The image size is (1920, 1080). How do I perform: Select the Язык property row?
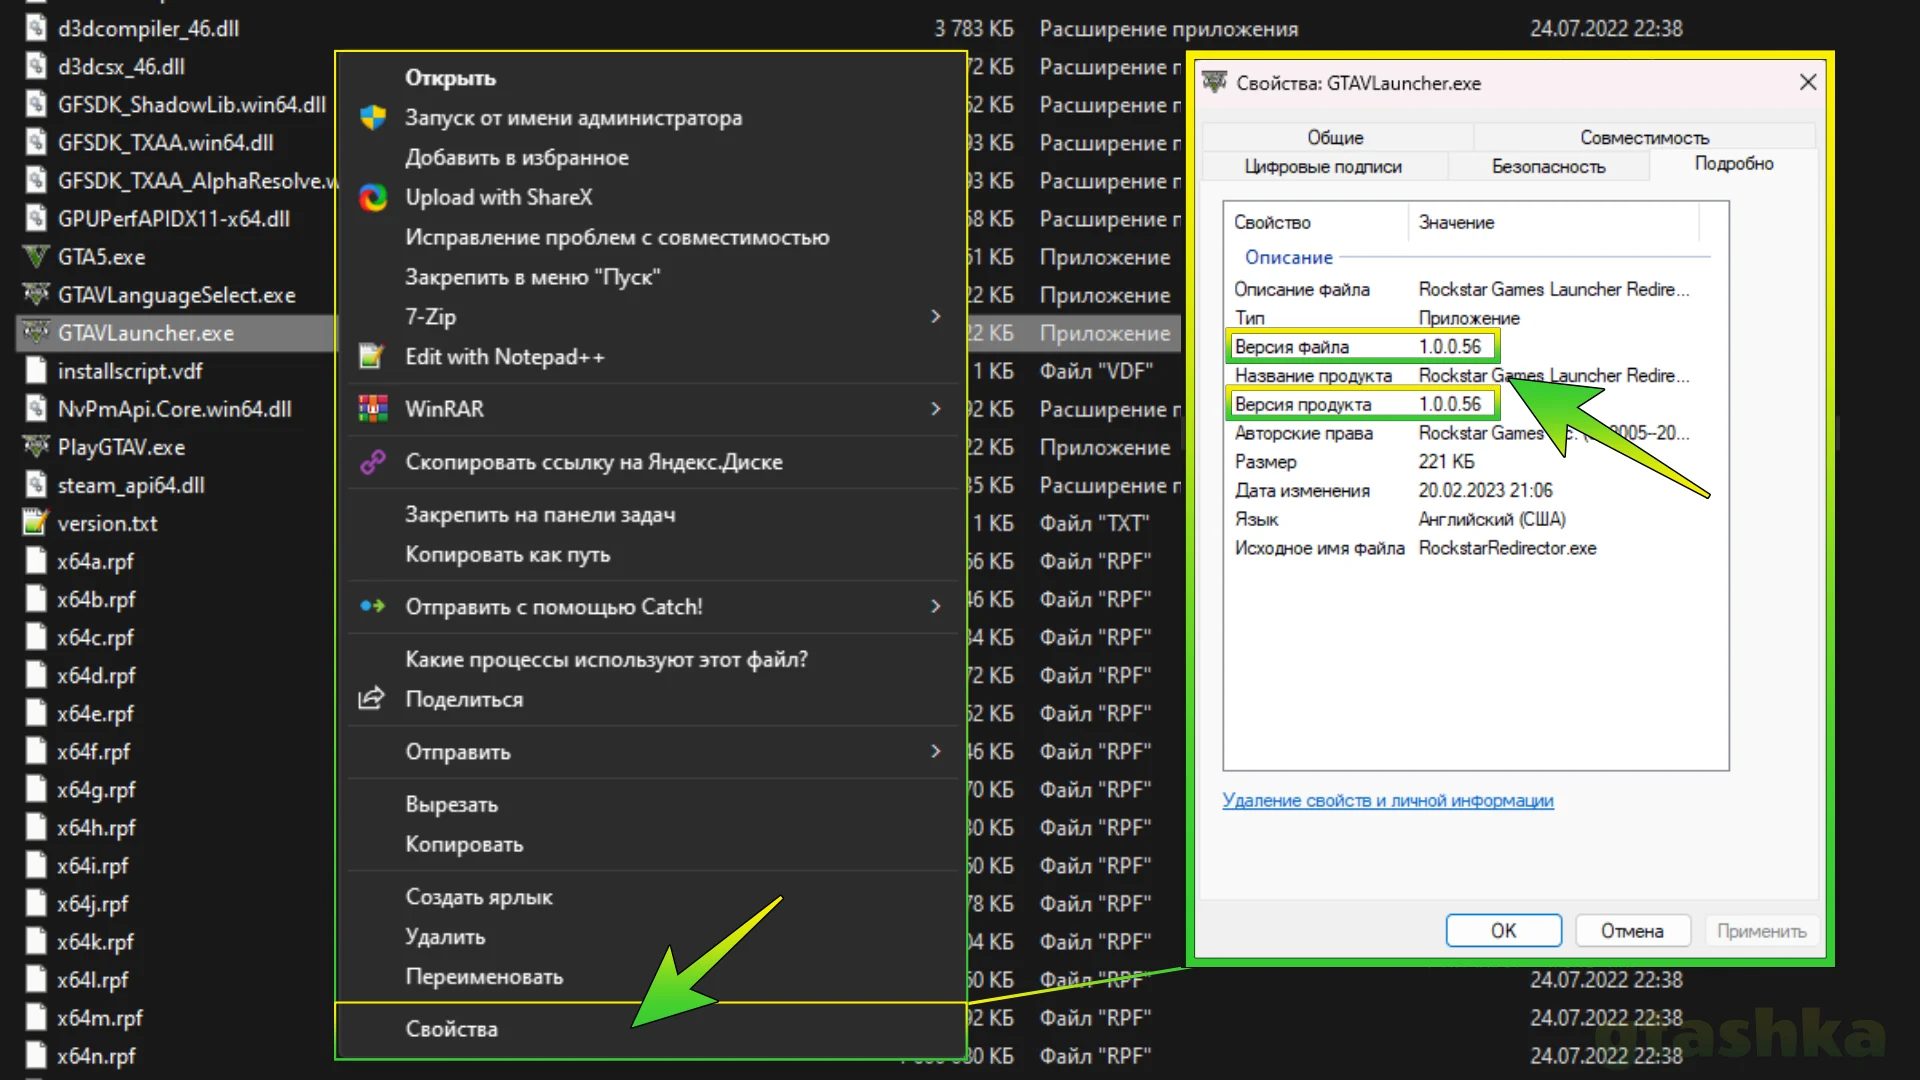[x=1400, y=520]
